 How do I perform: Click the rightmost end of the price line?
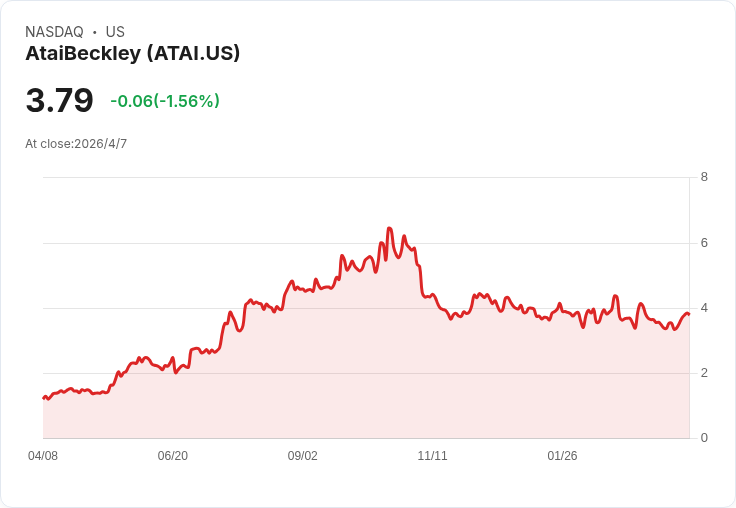pyautogui.click(x=689, y=315)
